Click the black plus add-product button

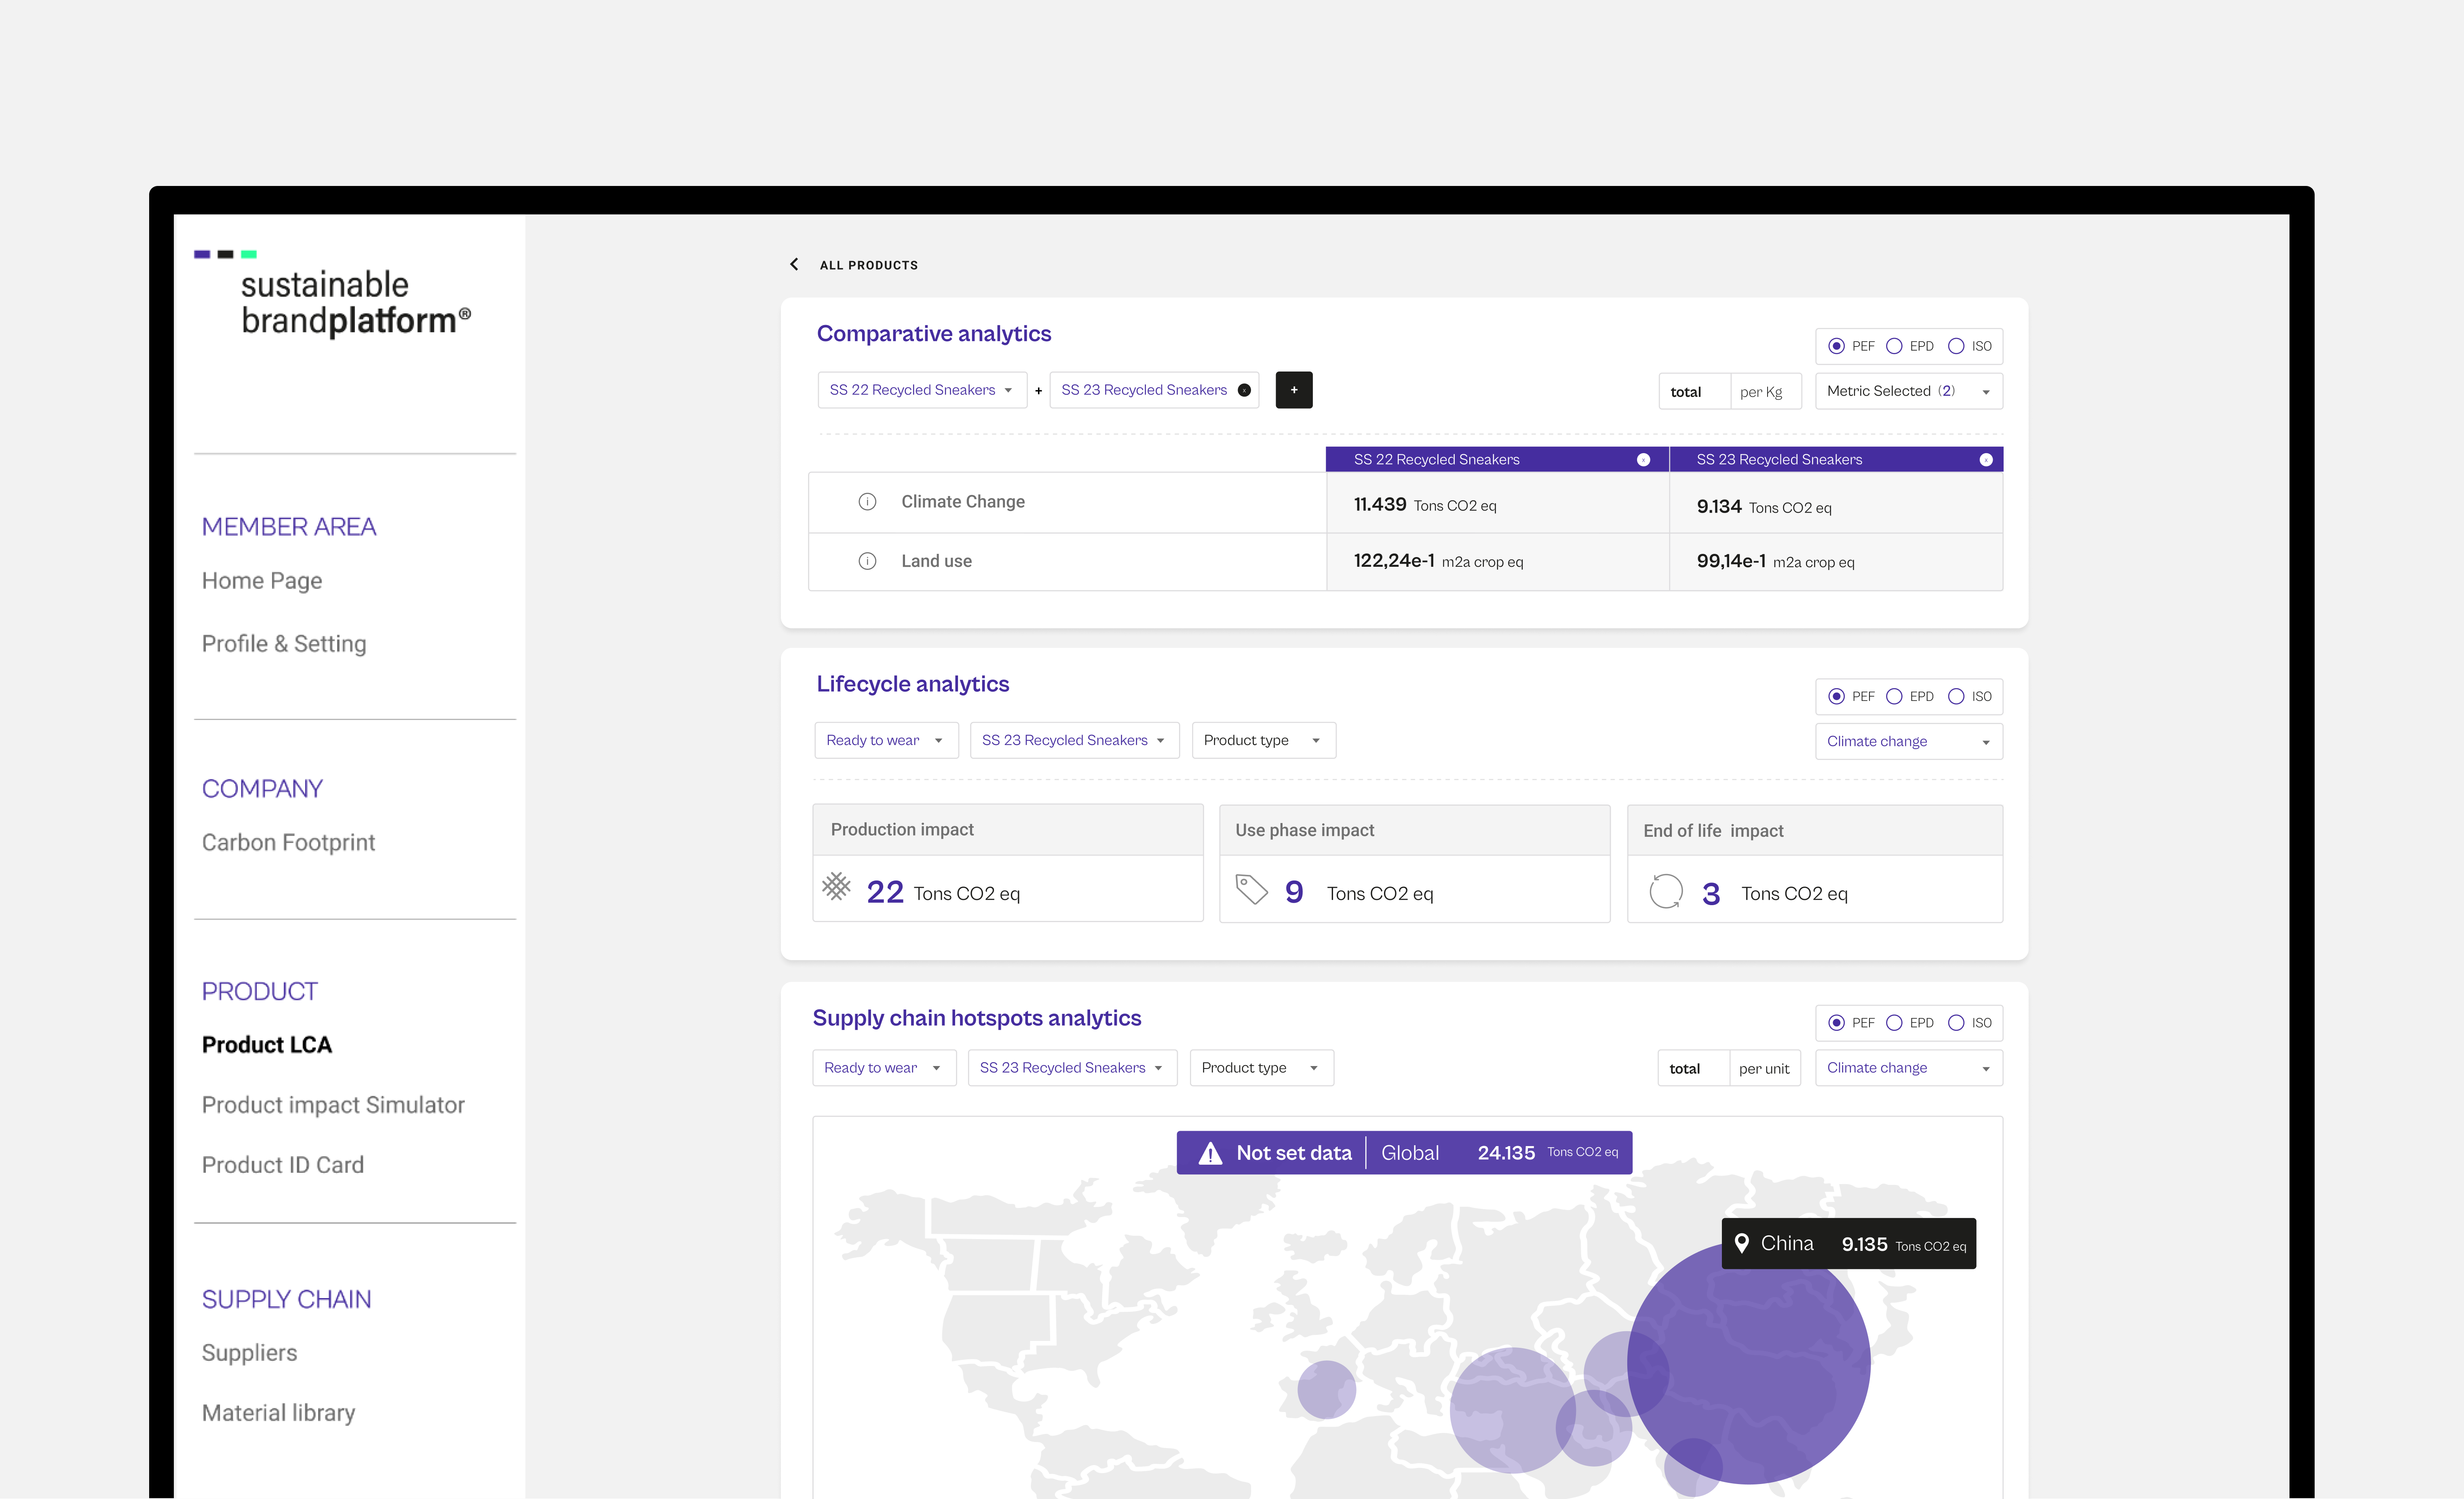pyautogui.click(x=1293, y=390)
